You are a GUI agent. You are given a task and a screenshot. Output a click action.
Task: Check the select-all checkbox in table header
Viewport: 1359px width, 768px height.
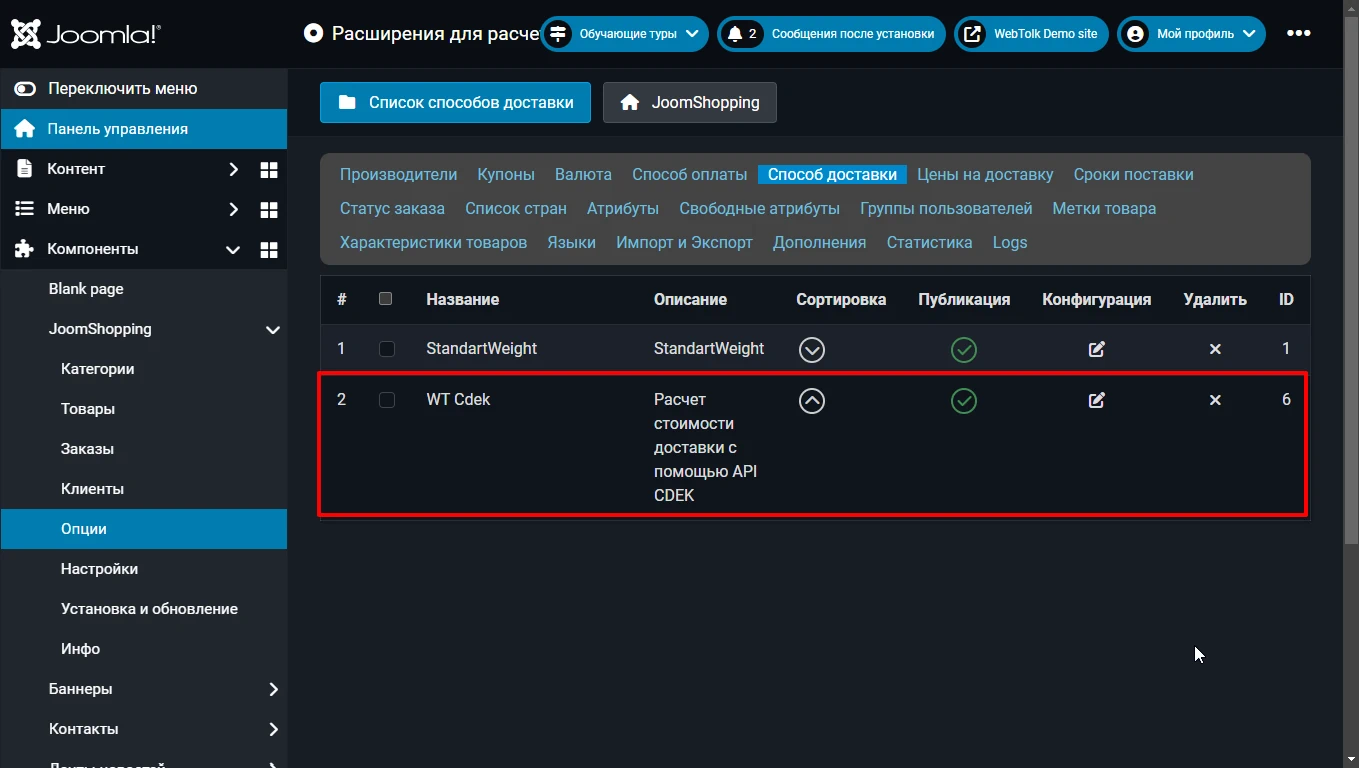(x=386, y=298)
